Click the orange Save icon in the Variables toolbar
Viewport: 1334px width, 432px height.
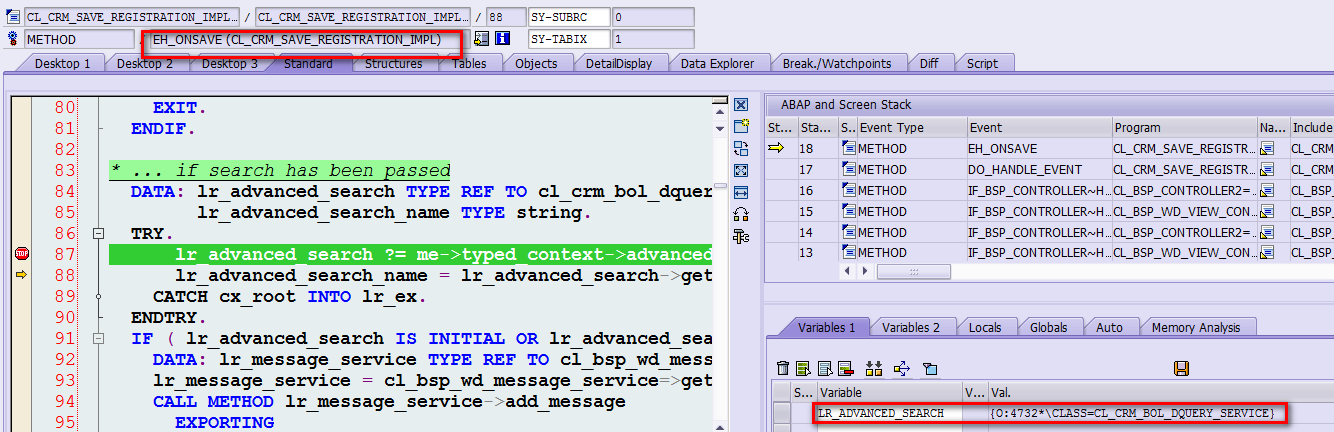[x=1181, y=369]
